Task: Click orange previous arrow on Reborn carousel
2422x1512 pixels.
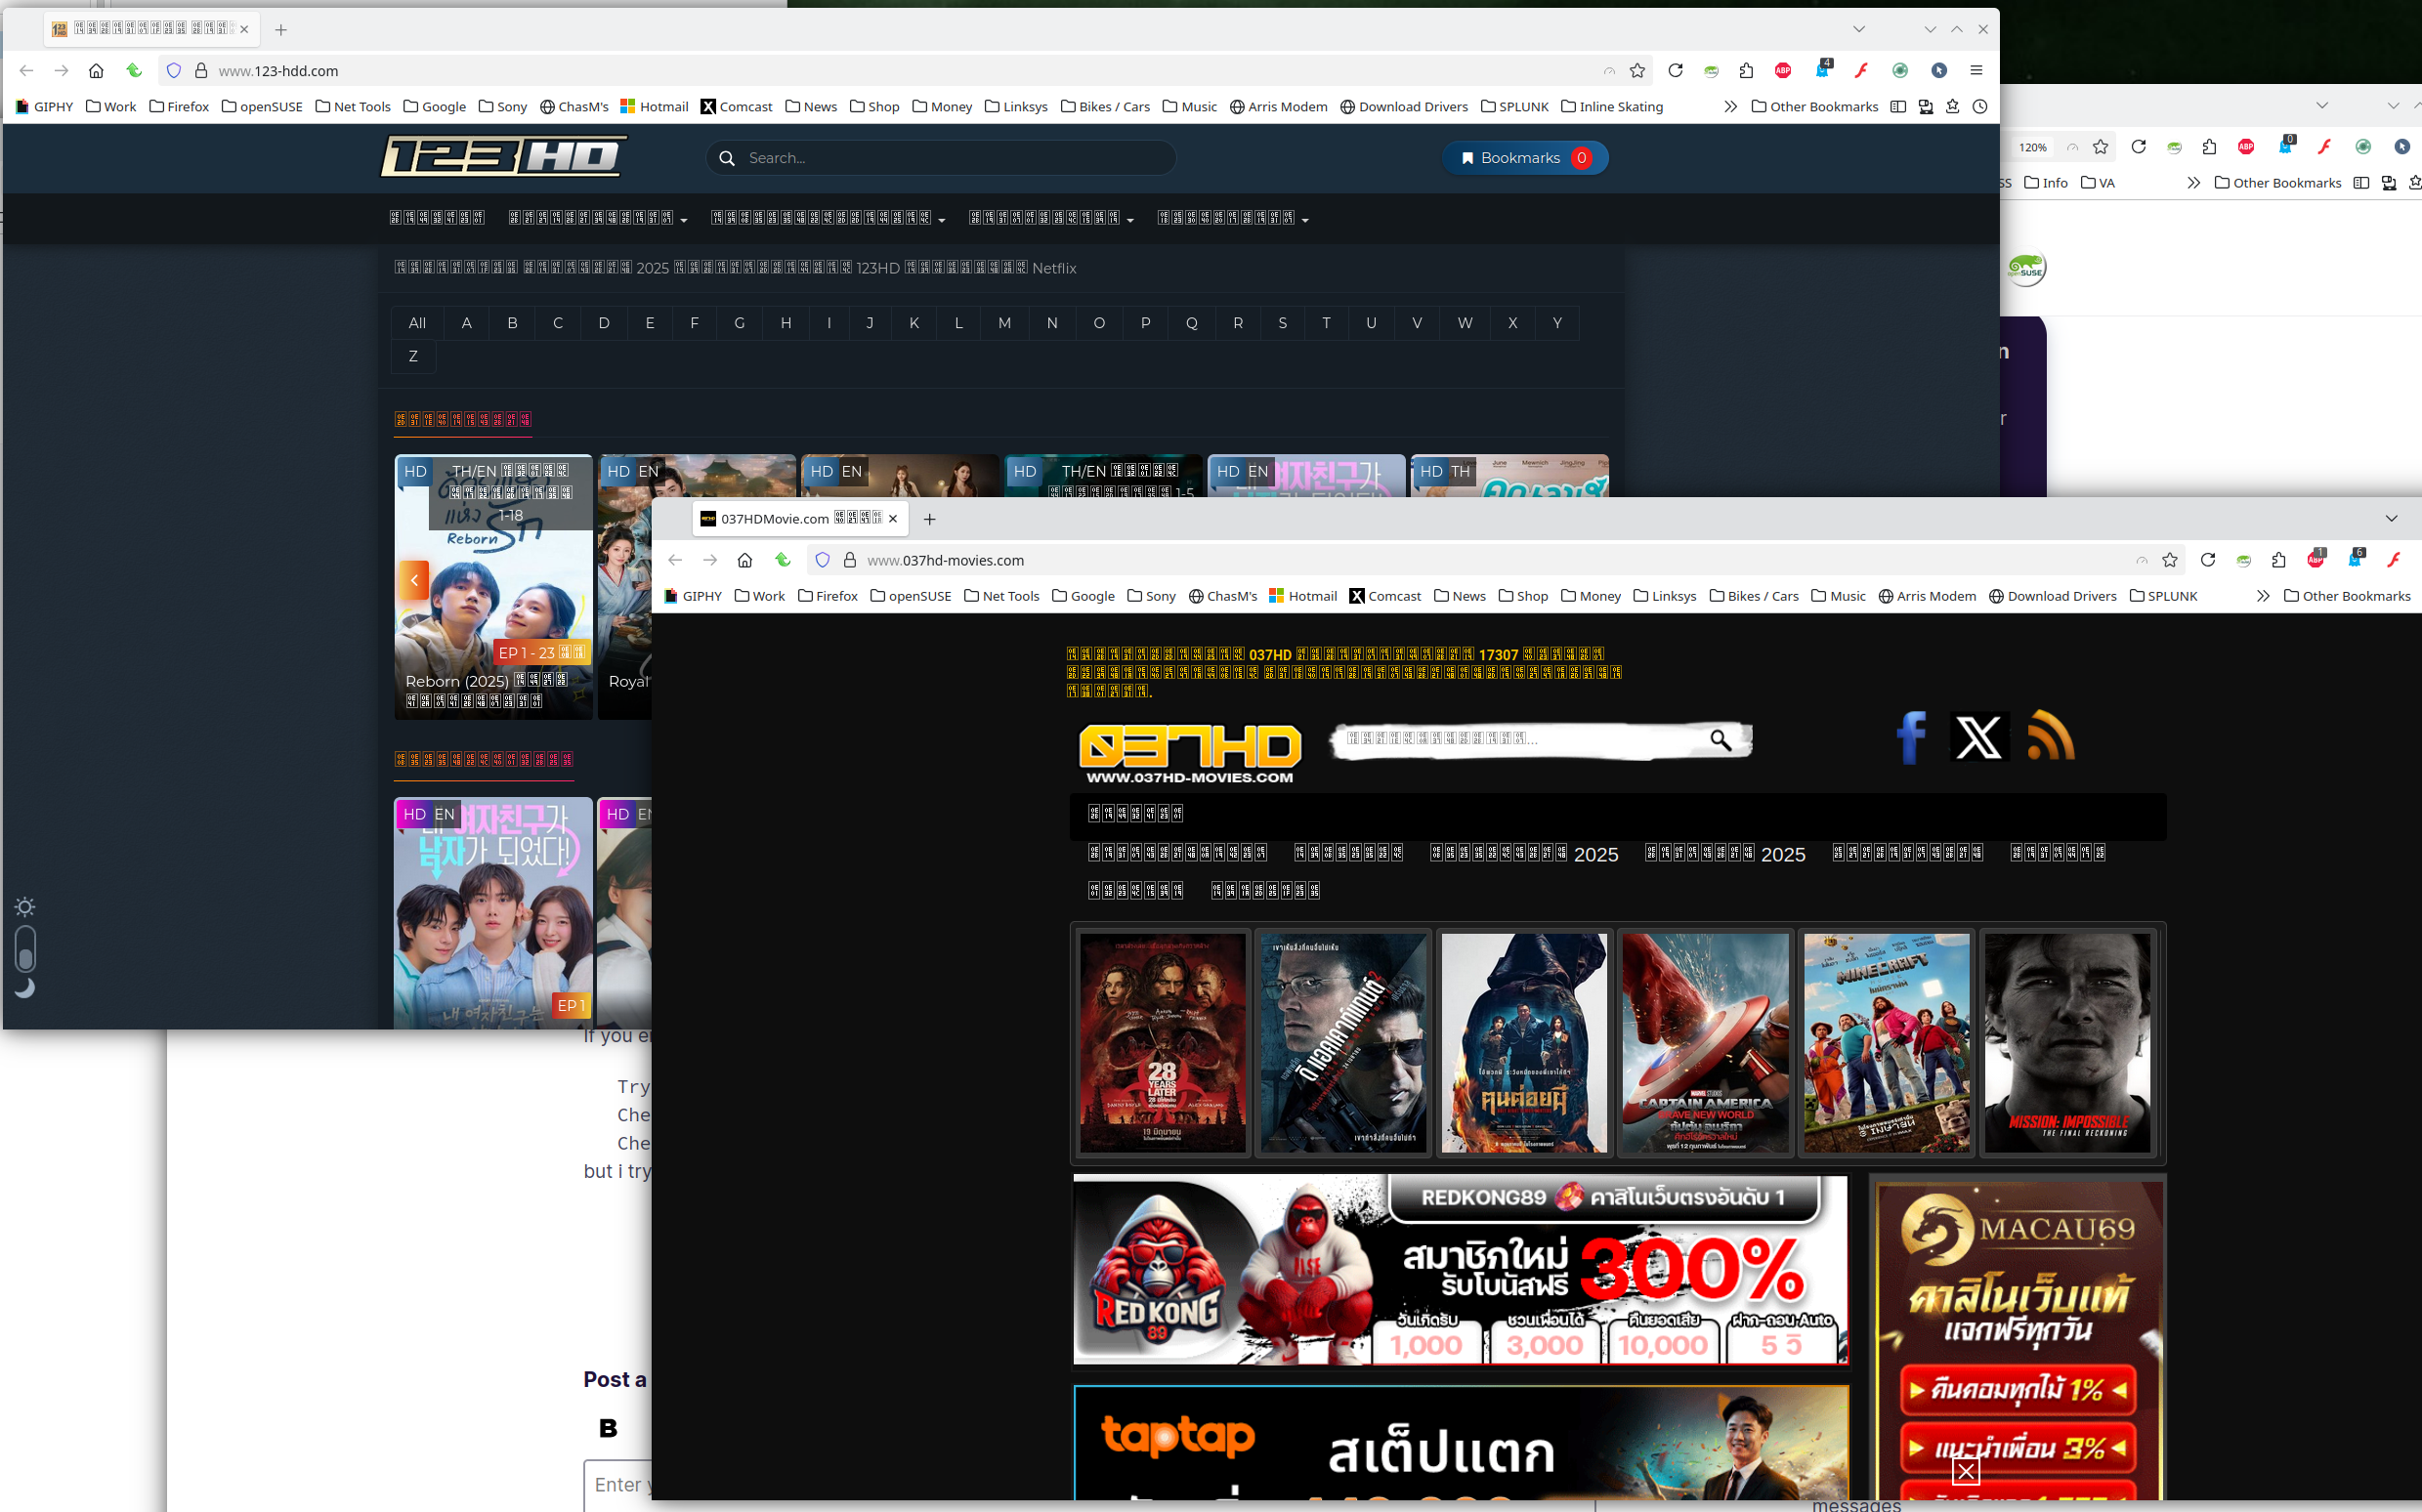Action: [414, 580]
